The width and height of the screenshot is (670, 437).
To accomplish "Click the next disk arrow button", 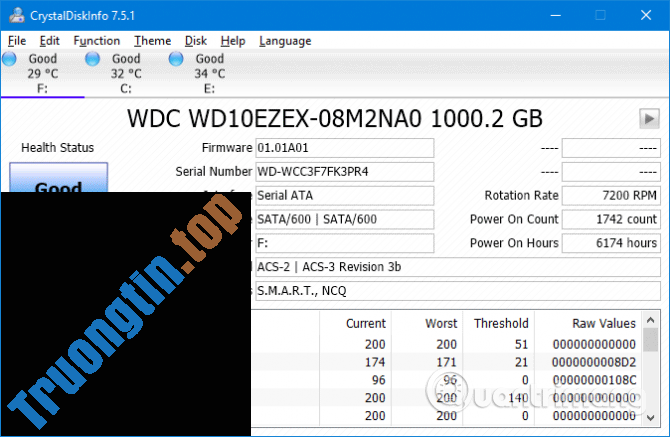I will pos(649,118).
